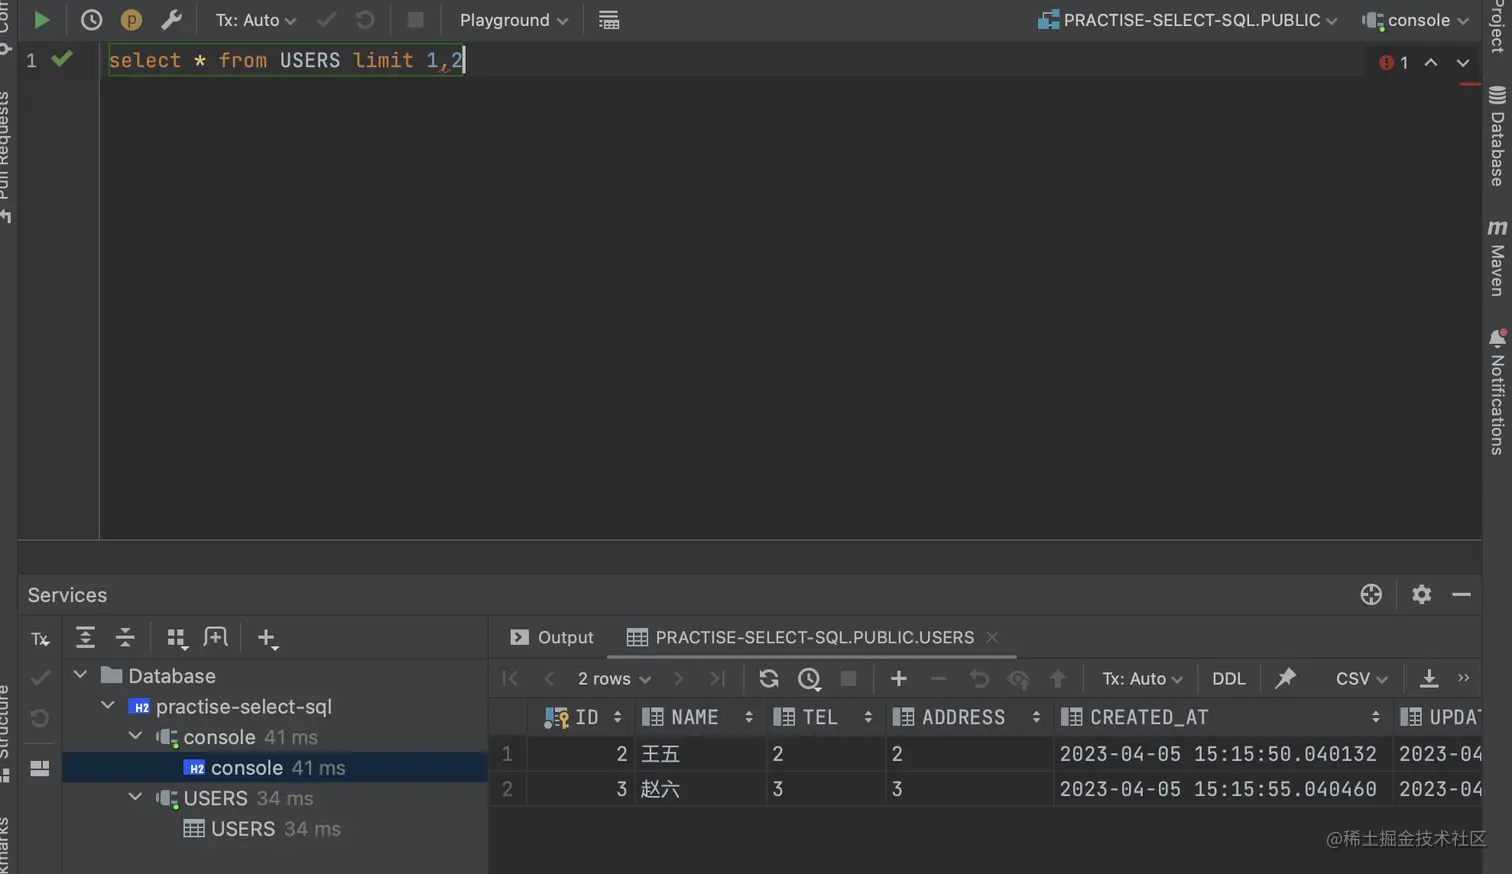Rollback transaction in editor toolbar
This screenshot has height=874, width=1512.
[365, 20]
